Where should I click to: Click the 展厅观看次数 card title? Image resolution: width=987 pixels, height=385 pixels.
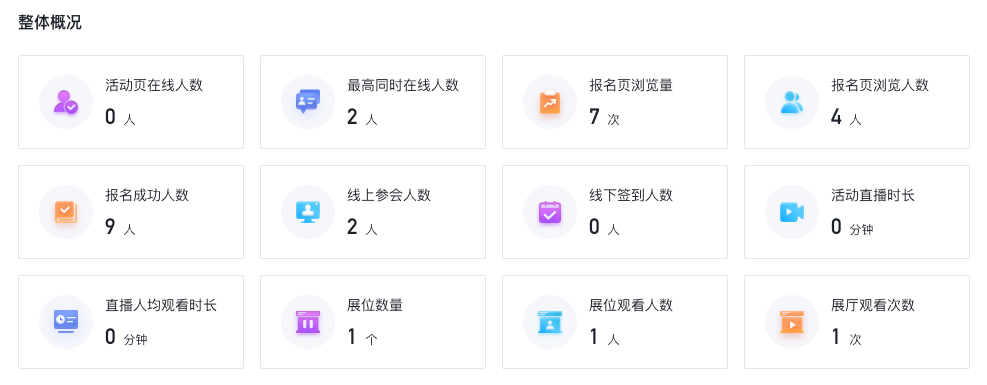872,305
